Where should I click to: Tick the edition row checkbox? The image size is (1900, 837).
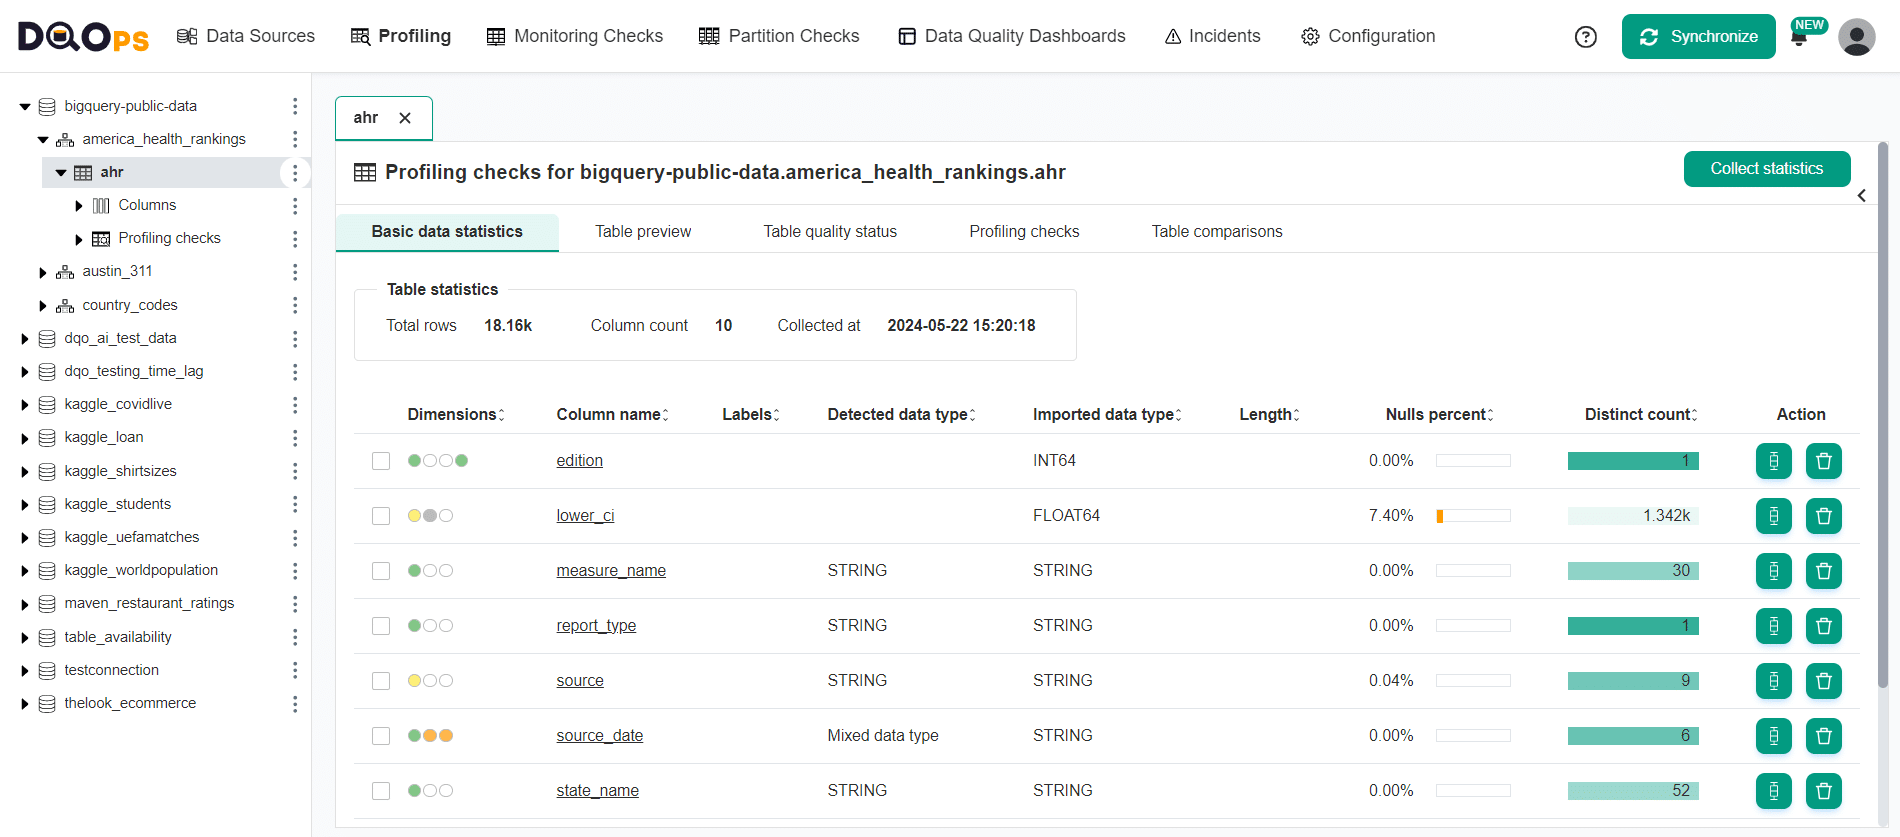pos(381,461)
